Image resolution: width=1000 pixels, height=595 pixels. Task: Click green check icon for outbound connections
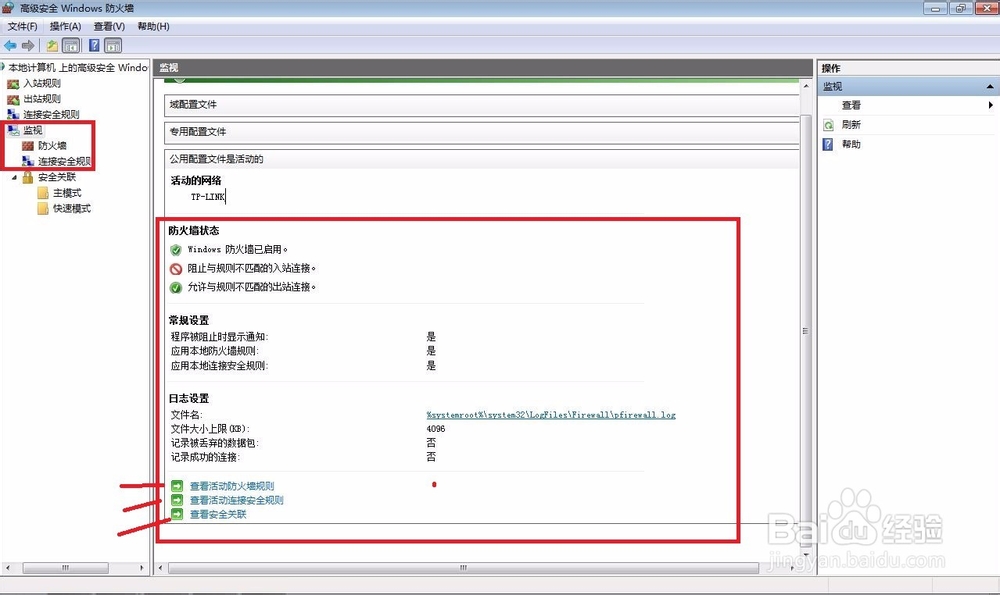[176, 288]
